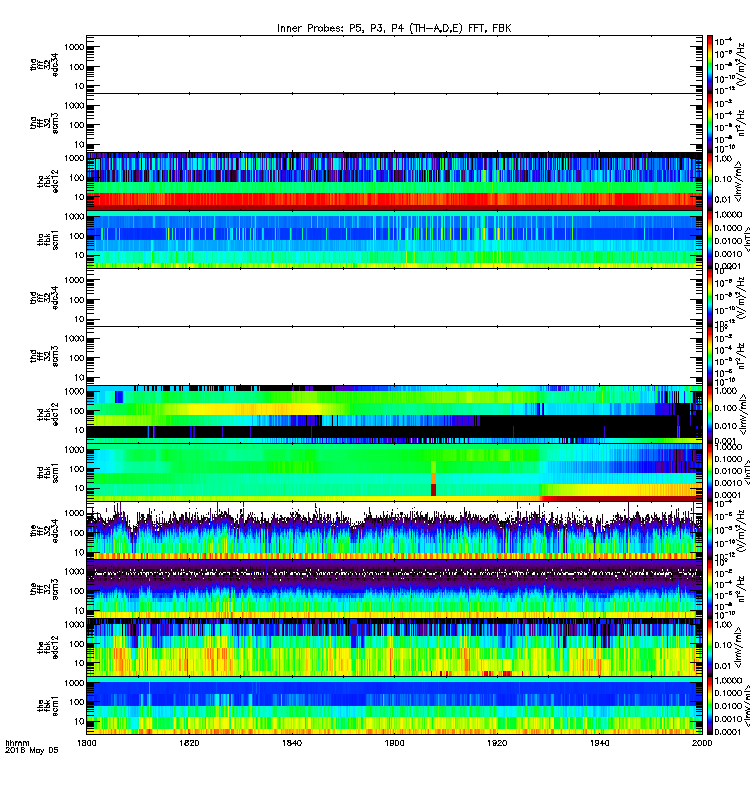Screen dimensions: 750x800
Task: Click the 'thd fff 32 edc34' panel label
Action: [44, 298]
